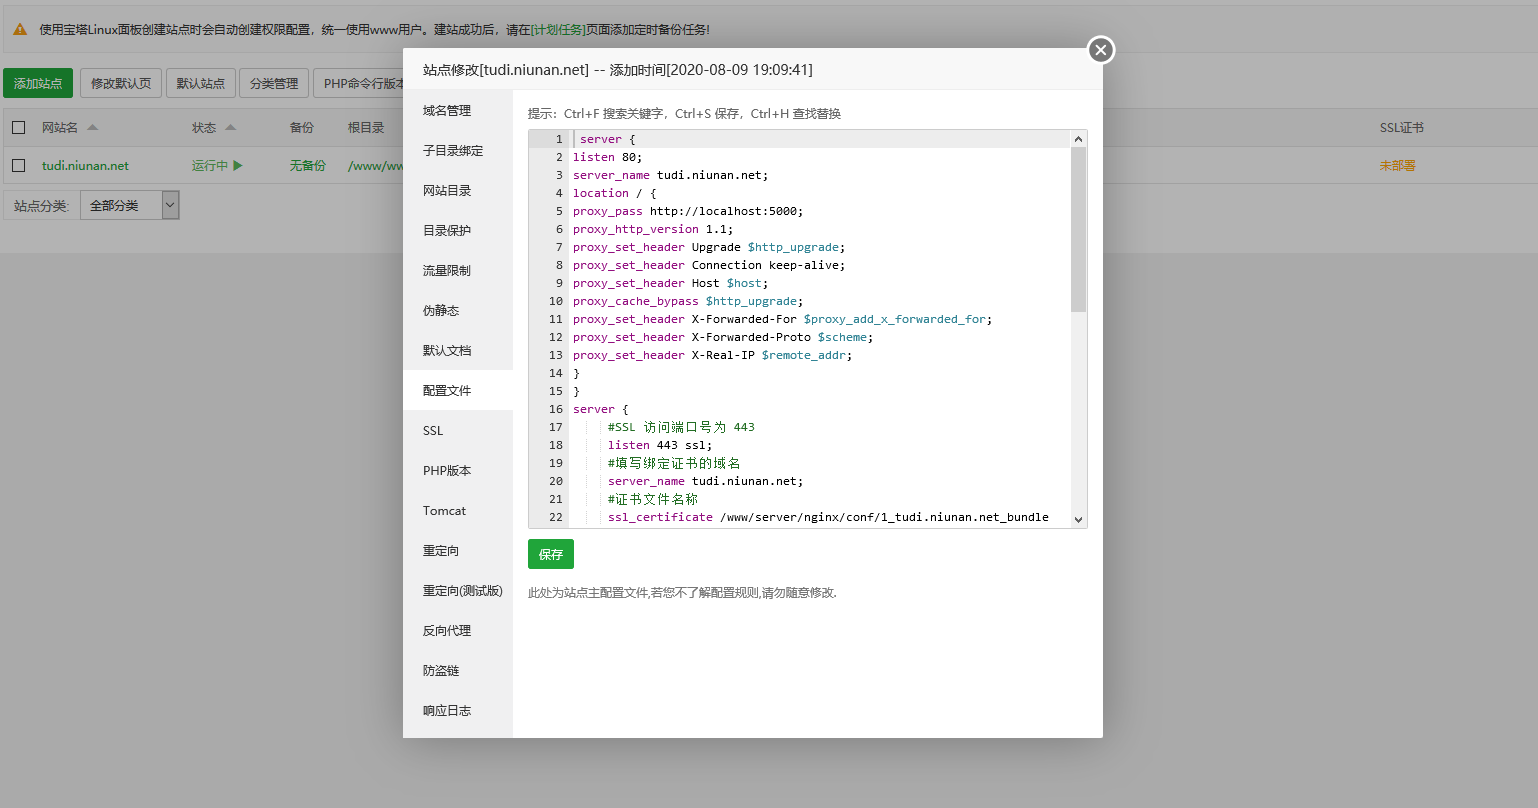Click line 1 'server {' in editor
Viewport: 1538px width, 808px height.
point(607,139)
